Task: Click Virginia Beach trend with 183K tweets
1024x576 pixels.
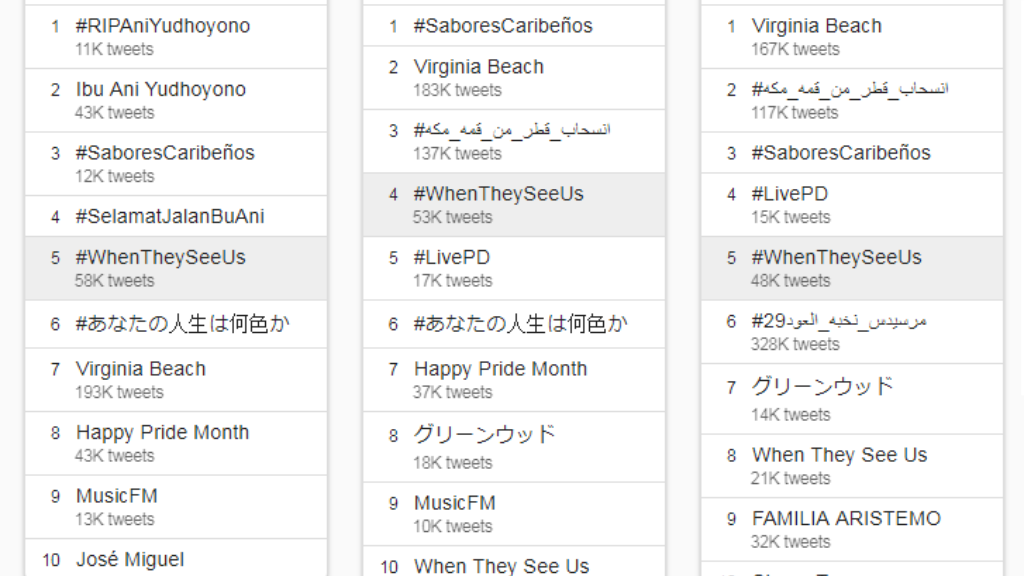Action: click(x=479, y=67)
